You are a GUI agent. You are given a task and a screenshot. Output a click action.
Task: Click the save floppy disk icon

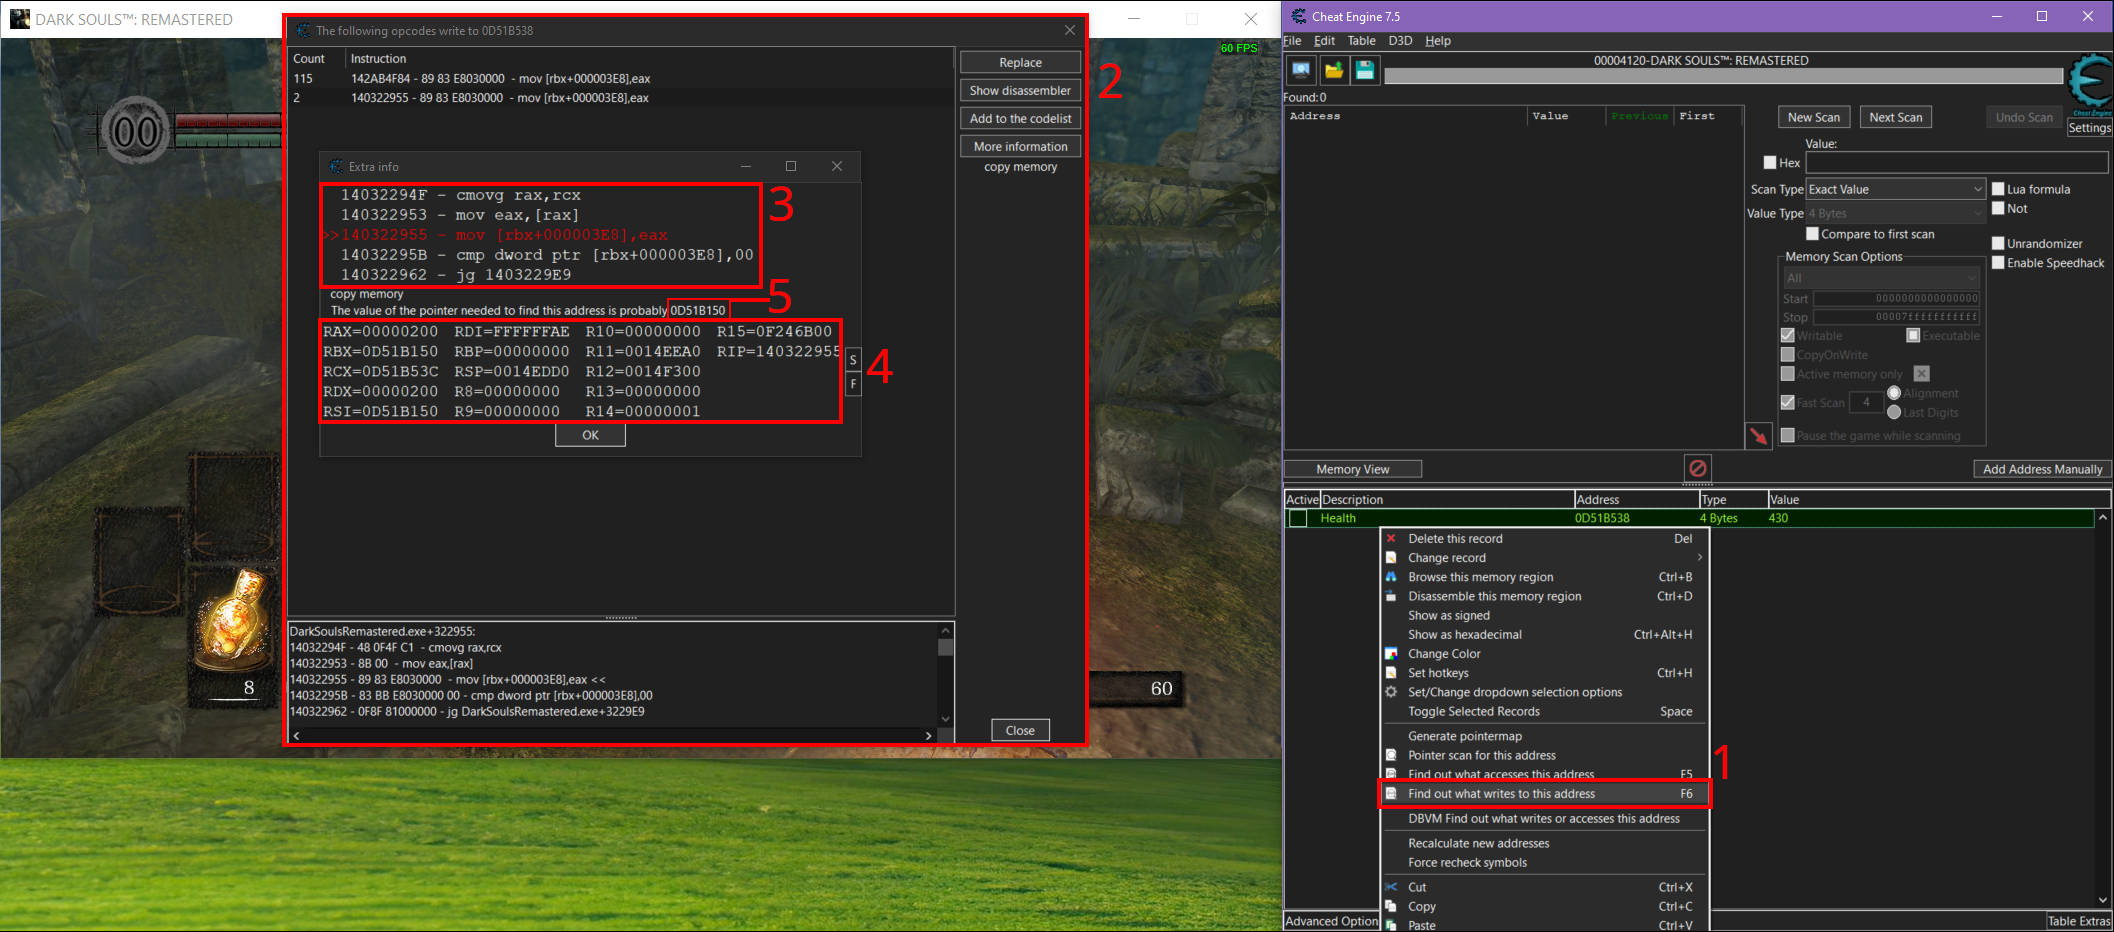(x=1365, y=70)
